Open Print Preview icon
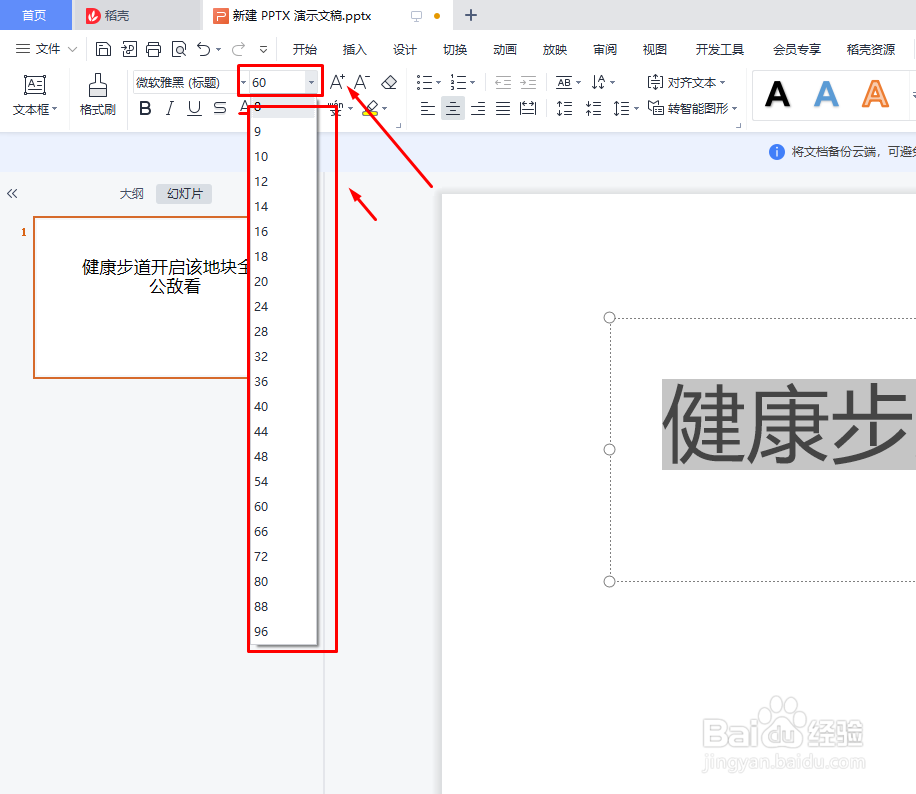 tap(179, 49)
